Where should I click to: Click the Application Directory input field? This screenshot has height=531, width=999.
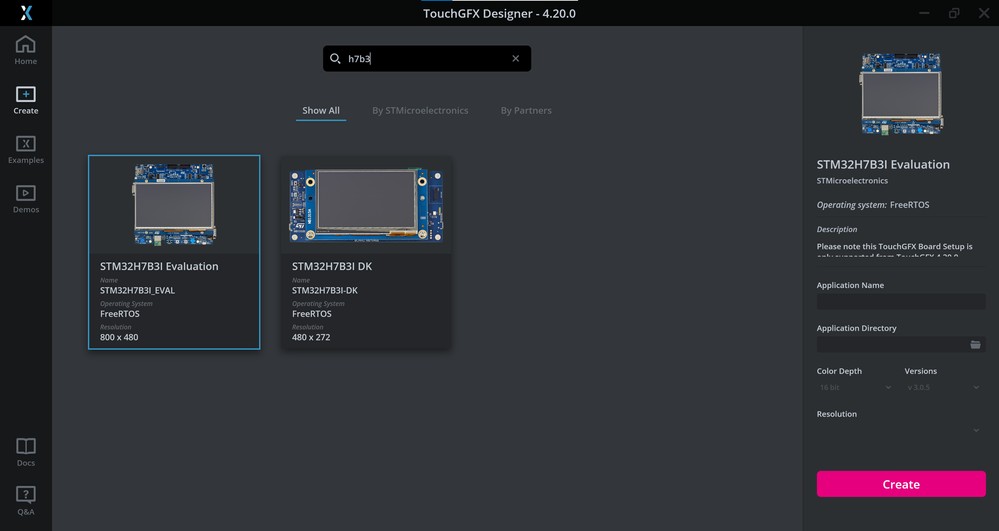click(901, 344)
